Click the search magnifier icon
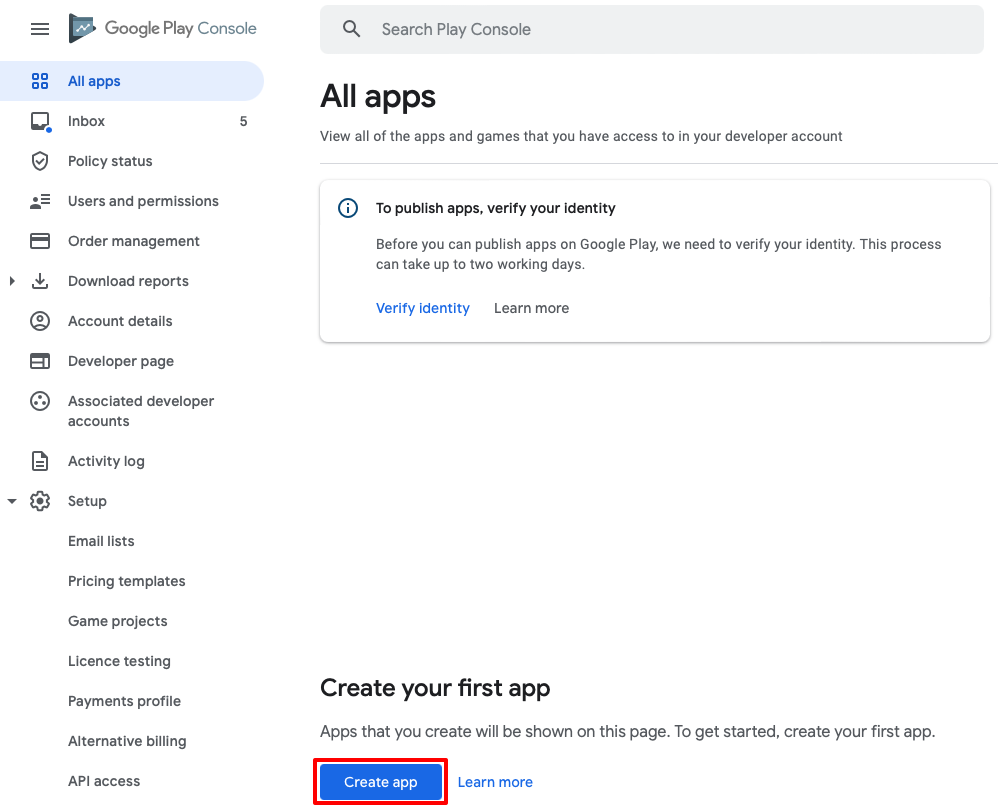Image resolution: width=998 pixels, height=811 pixels. (x=351, y=29)
